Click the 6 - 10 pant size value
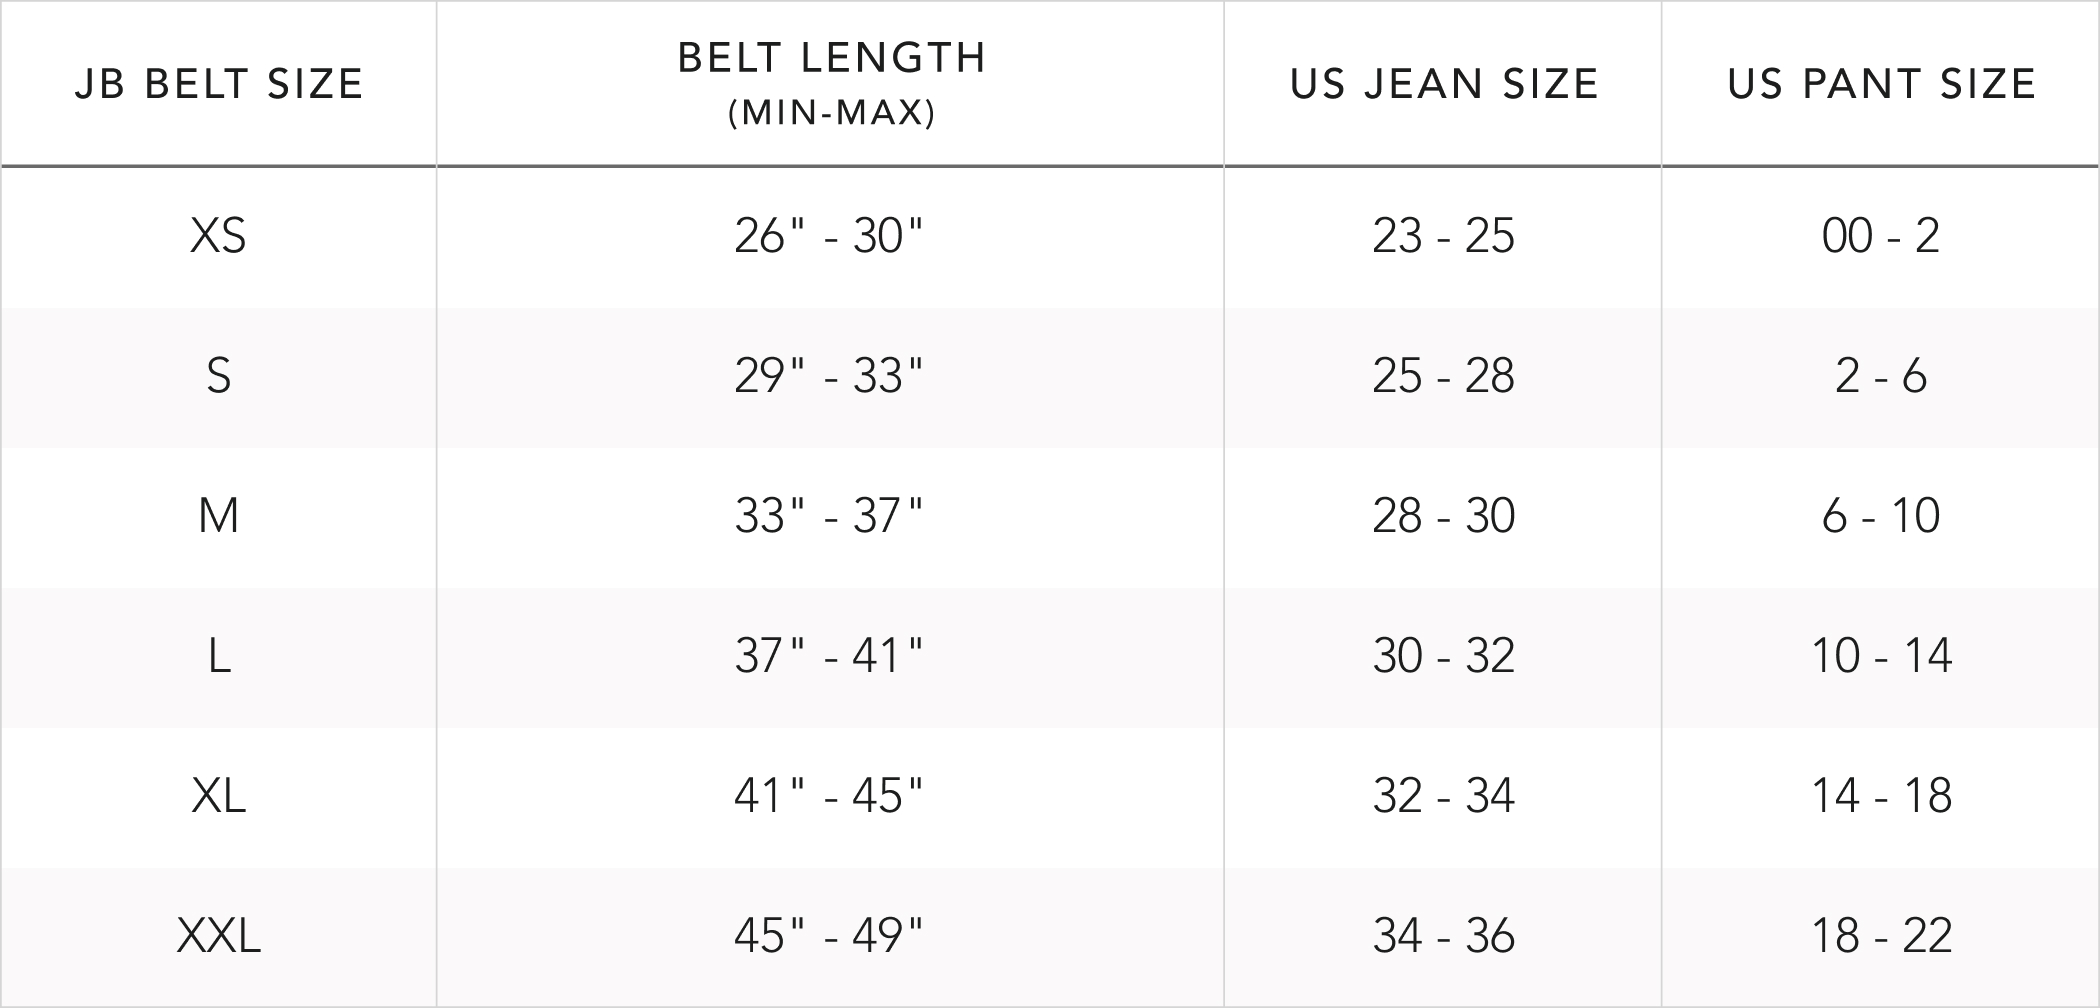This screenshot has height=1008, width=2100. 1881,516
